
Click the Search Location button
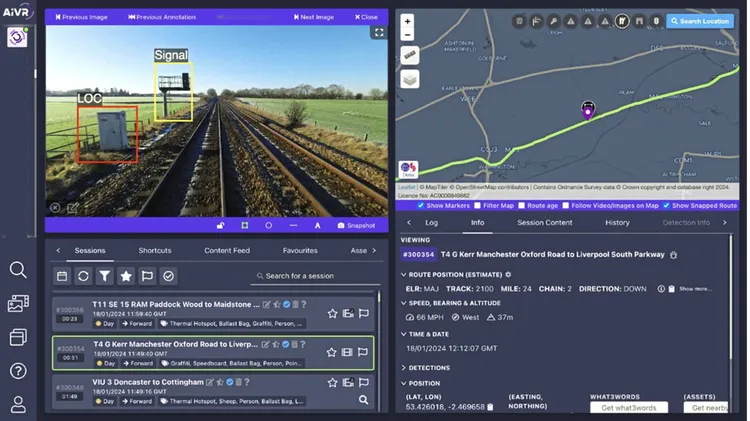pos(700,21)
